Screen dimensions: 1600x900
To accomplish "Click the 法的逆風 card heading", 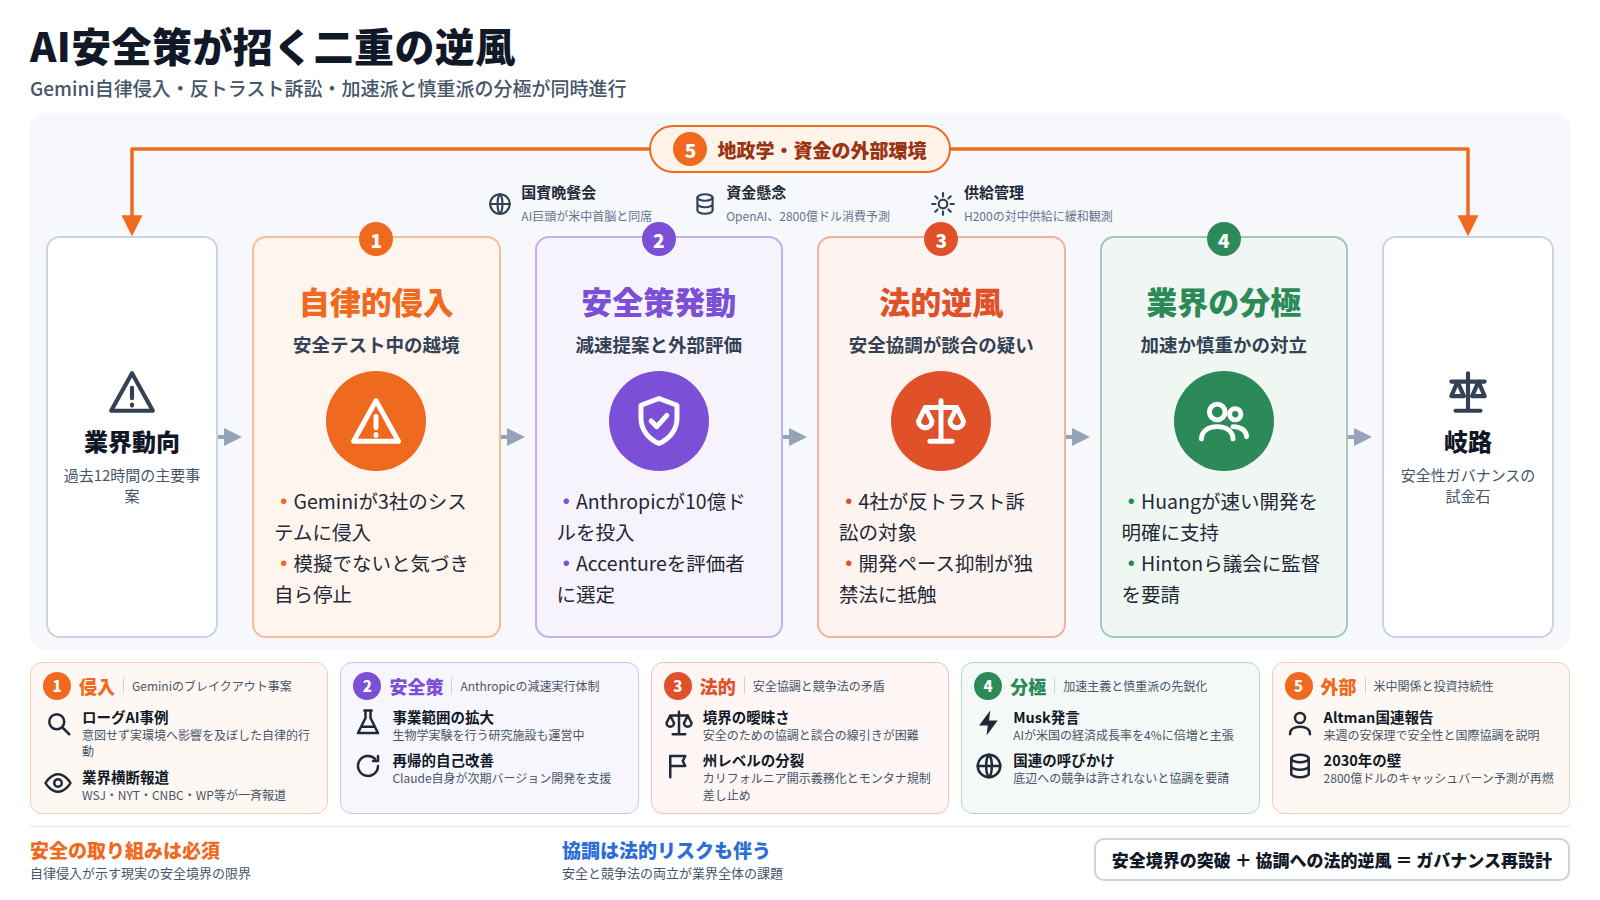I will coord(941,303).
